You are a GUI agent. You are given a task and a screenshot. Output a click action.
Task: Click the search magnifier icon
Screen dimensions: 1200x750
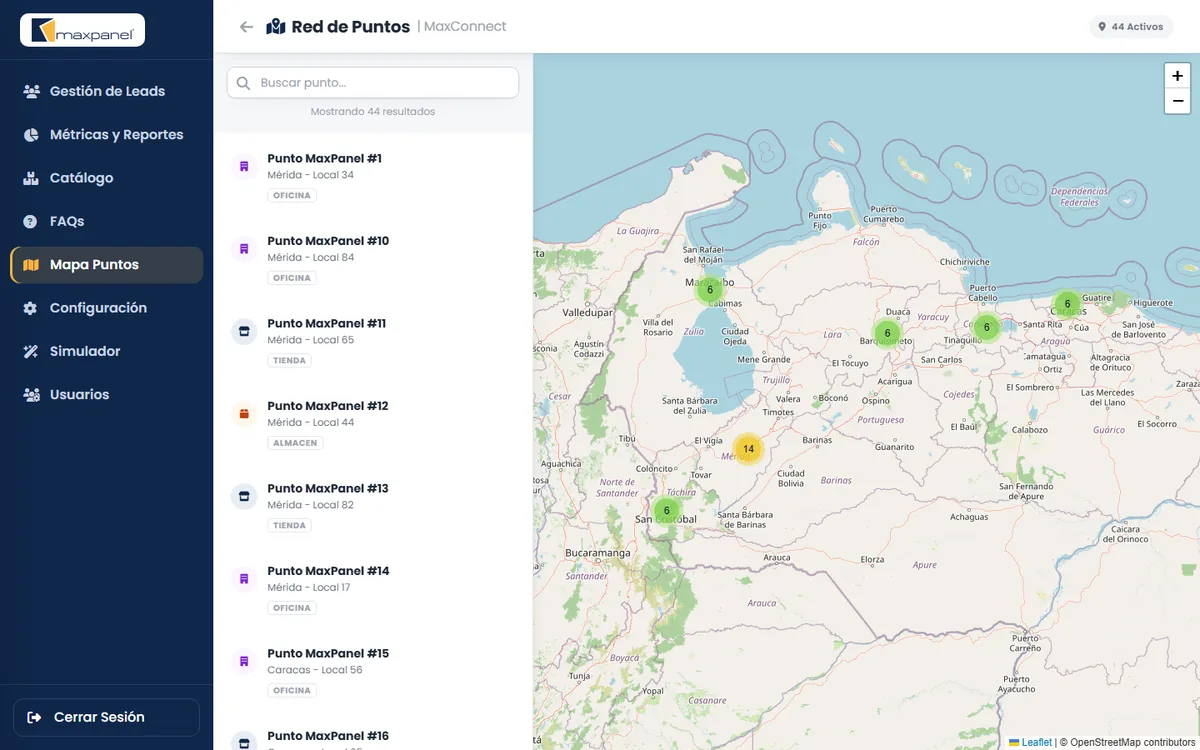[244, 83]
